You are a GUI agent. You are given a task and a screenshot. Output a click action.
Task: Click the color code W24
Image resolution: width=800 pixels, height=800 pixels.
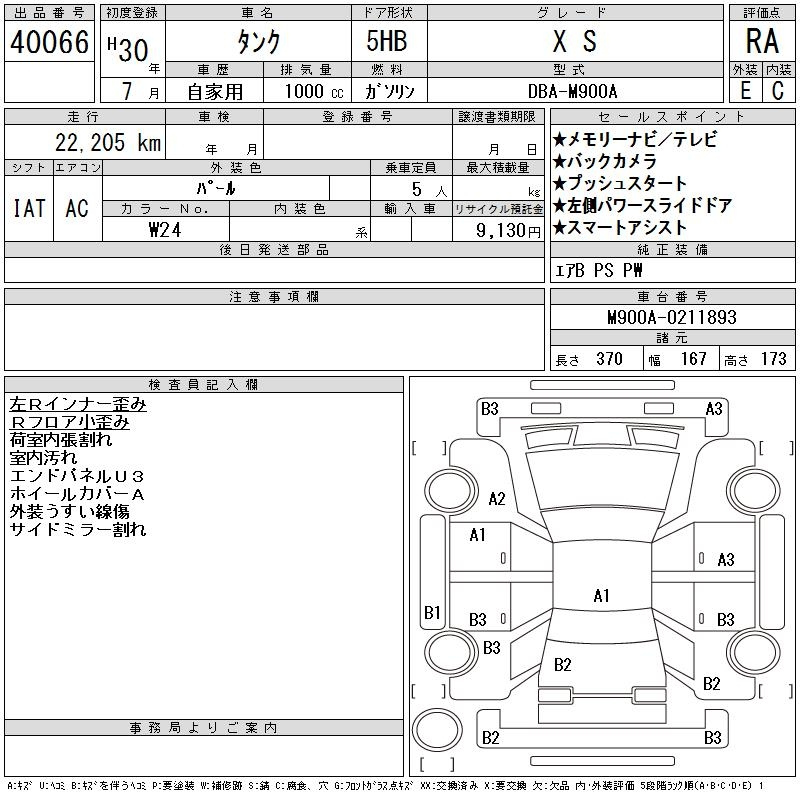[x=165, y=229]
